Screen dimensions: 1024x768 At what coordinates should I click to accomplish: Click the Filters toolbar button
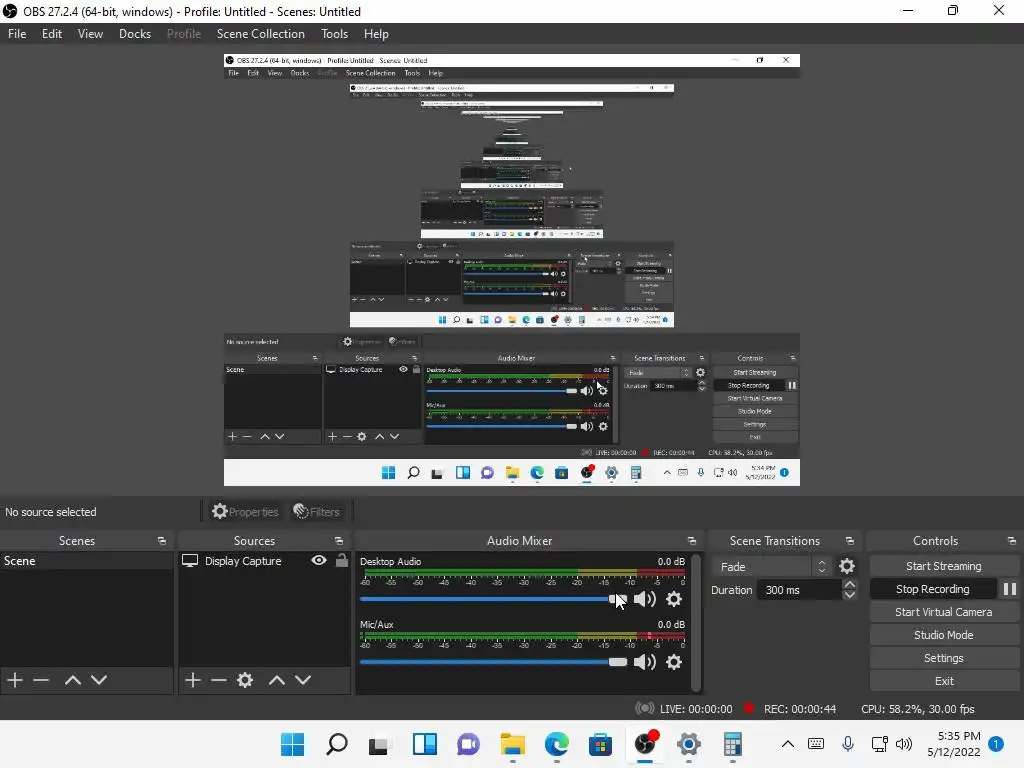coord(317,511)
